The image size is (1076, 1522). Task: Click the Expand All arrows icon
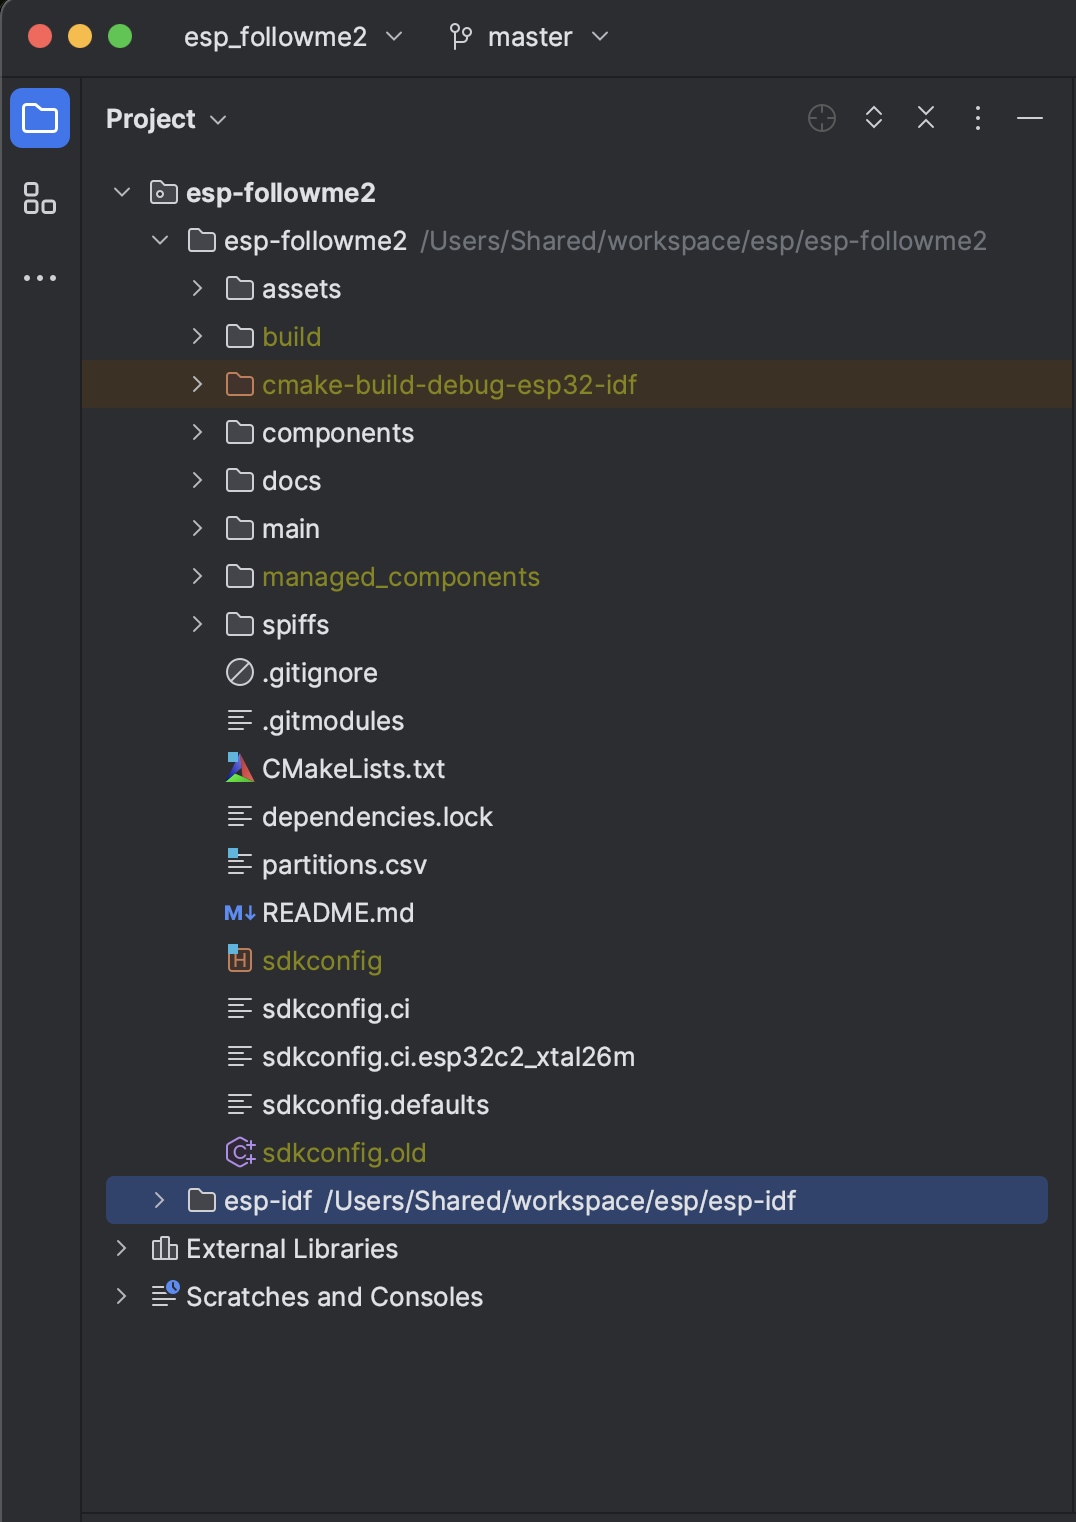click(x=874, y=118)
